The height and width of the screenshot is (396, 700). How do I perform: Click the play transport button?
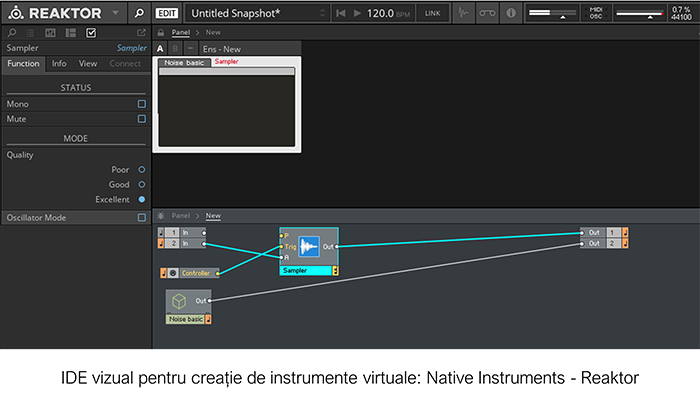[357, 13]
